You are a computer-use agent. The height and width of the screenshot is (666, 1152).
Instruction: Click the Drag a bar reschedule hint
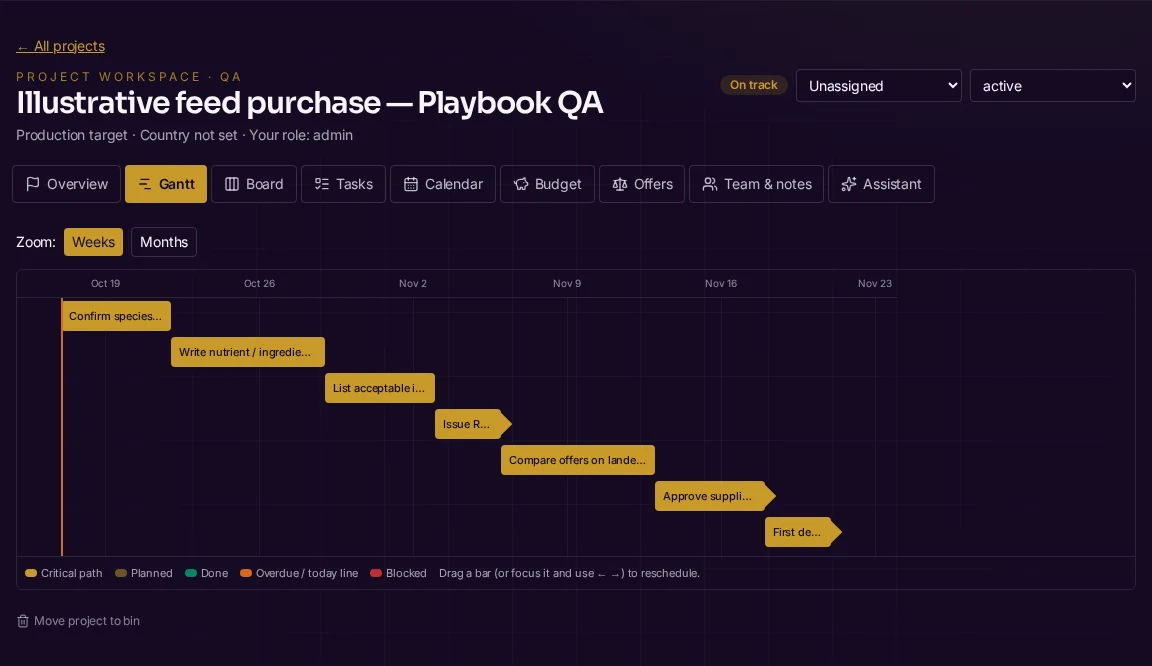click(x=569, y=573)
